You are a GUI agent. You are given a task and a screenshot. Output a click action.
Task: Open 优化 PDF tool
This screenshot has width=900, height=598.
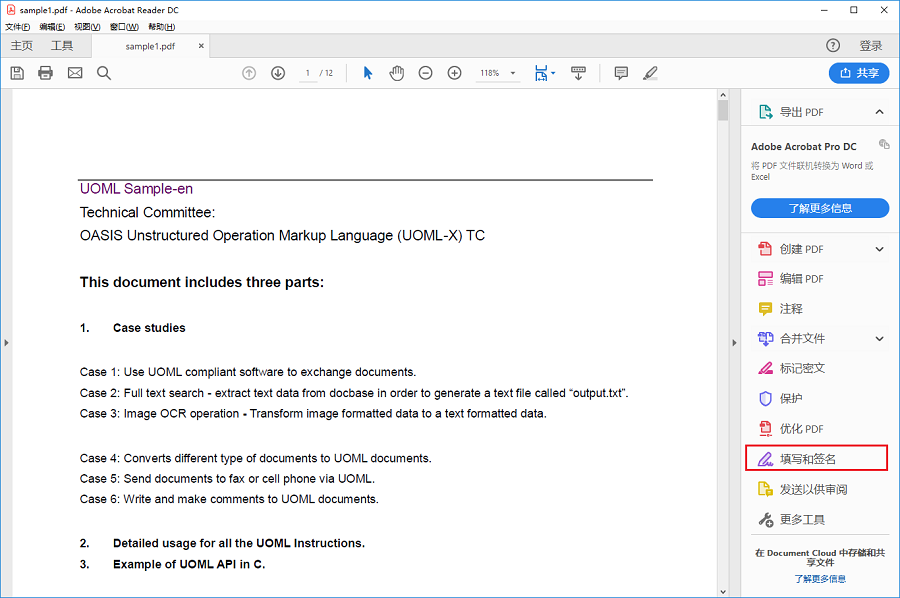click(x=791, y=429)
